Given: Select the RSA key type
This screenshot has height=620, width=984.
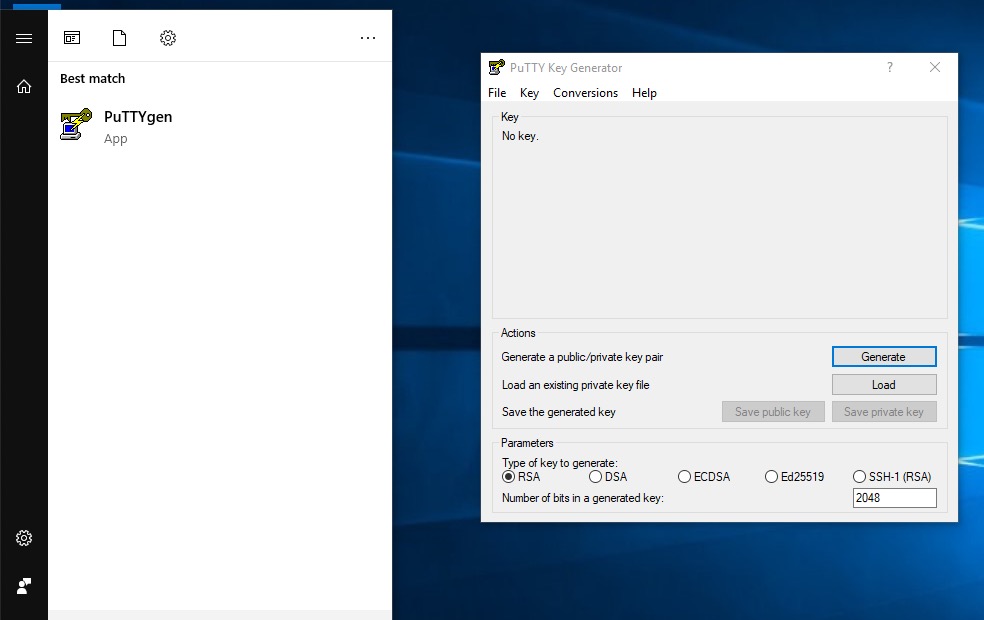Looking at the screenshot, I should click(509, 477).
